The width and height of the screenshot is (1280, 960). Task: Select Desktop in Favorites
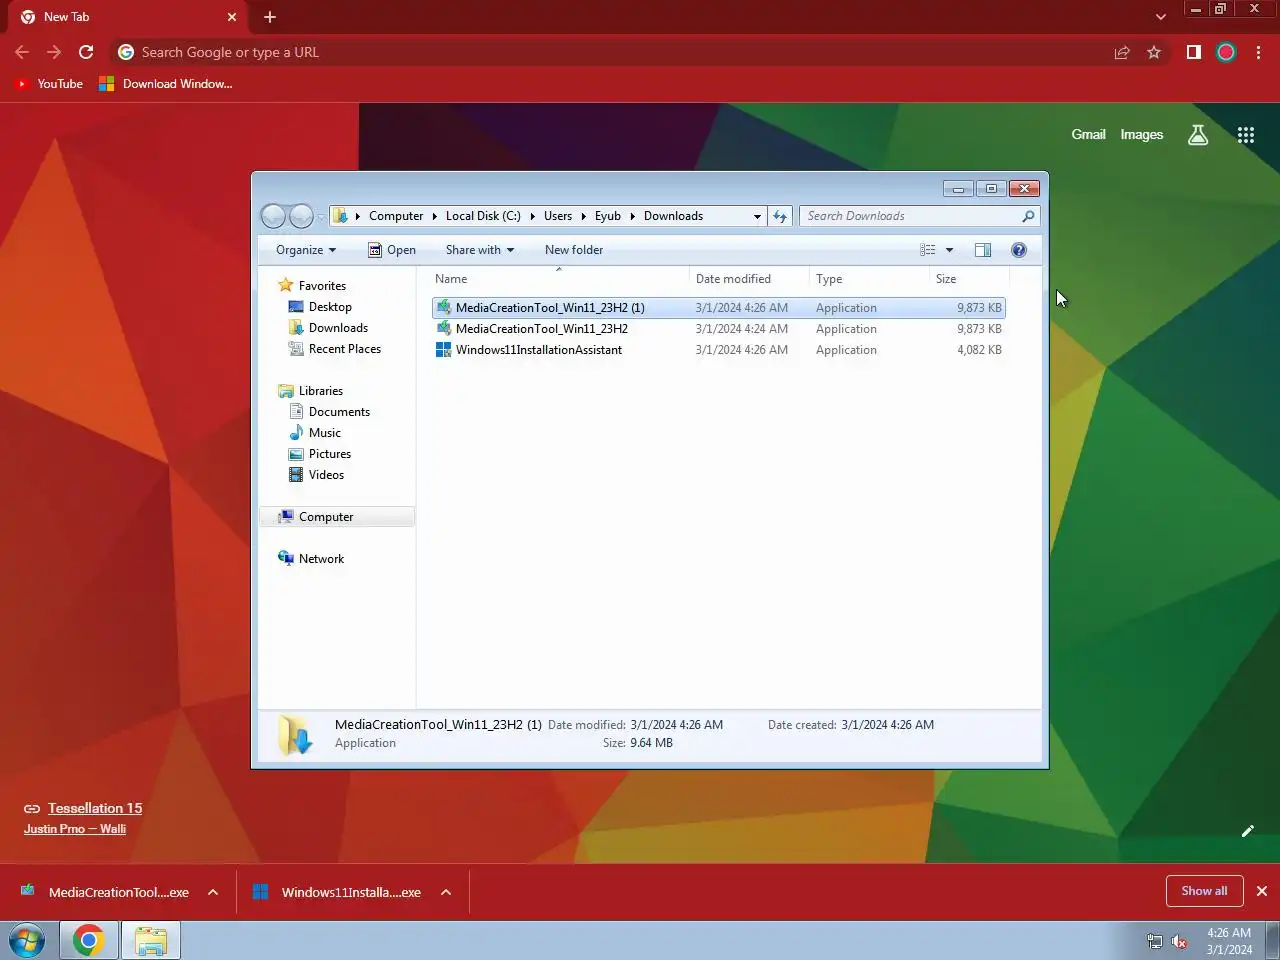coord(330,307)
